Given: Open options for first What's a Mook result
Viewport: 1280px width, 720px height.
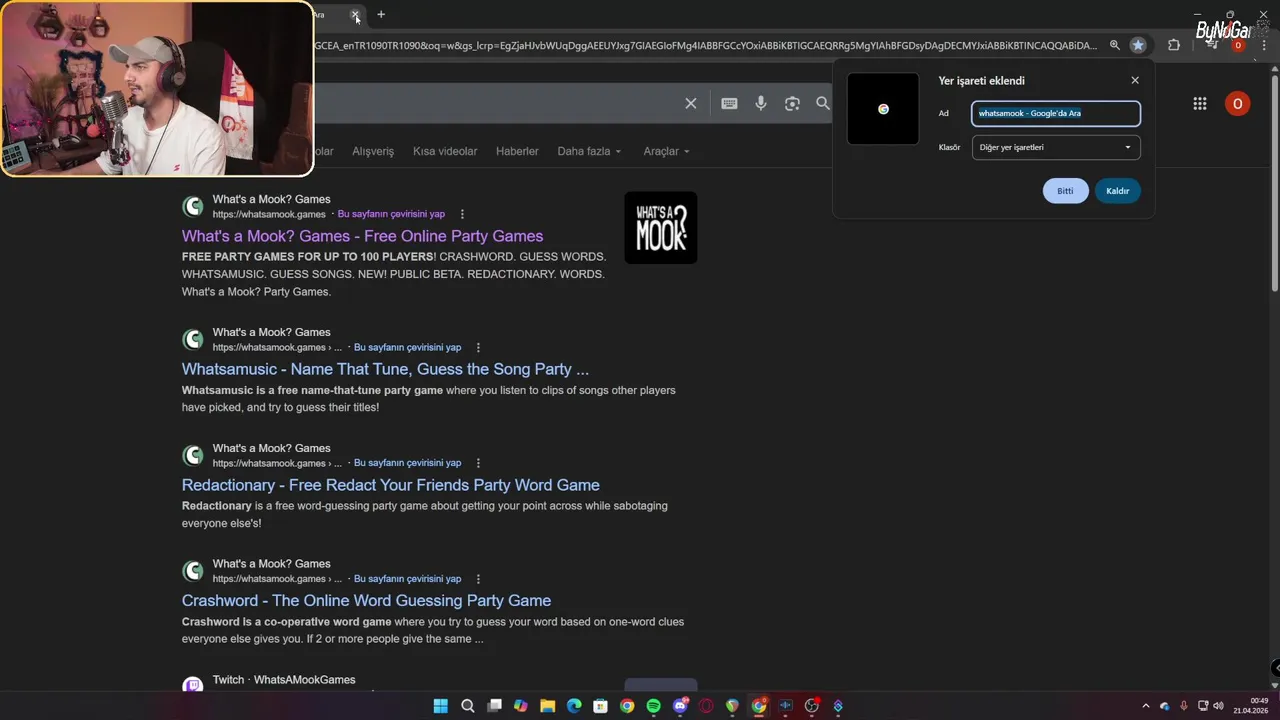Looking at the screenshot, I should click(x=462, y=214).
